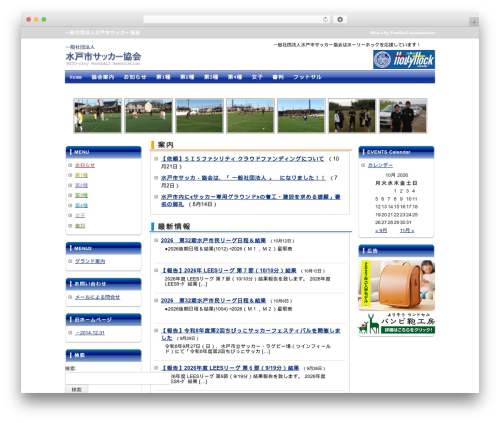This screenshot has width=500, height=423.
Task: Open a new browser tab with the plus button
Action: [x=474, y=22]
